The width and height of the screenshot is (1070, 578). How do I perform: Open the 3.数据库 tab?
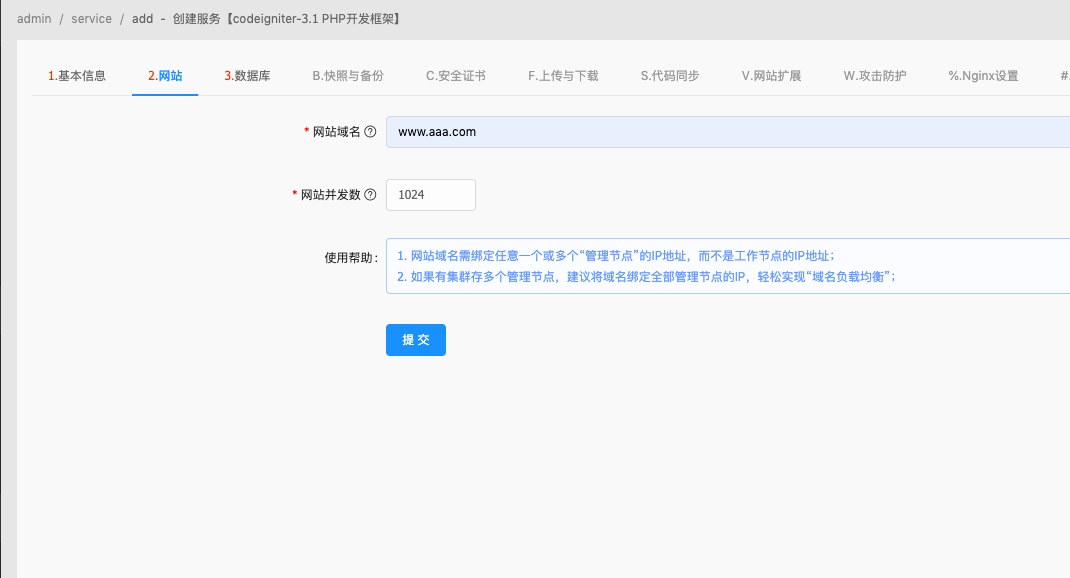(x=247, y=76)
